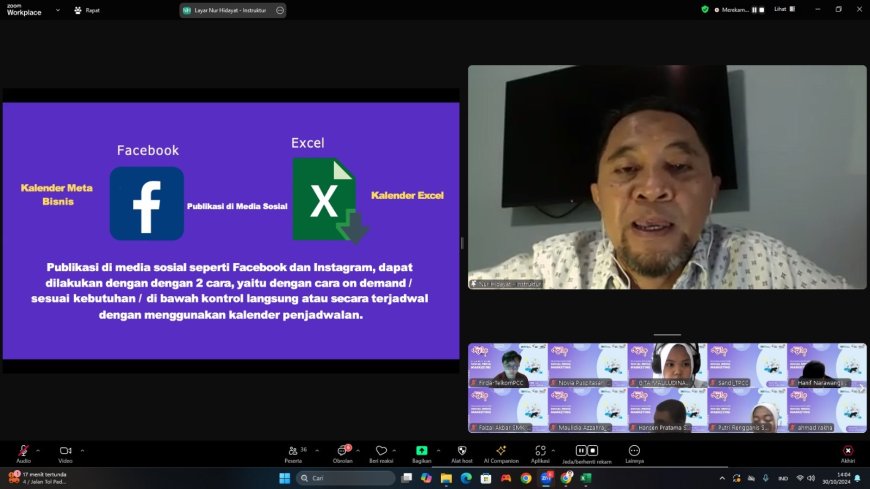The width and height of the screenshot is (870, 489).
Task: Unmute the microphone using Audio button
Action: 23,453
